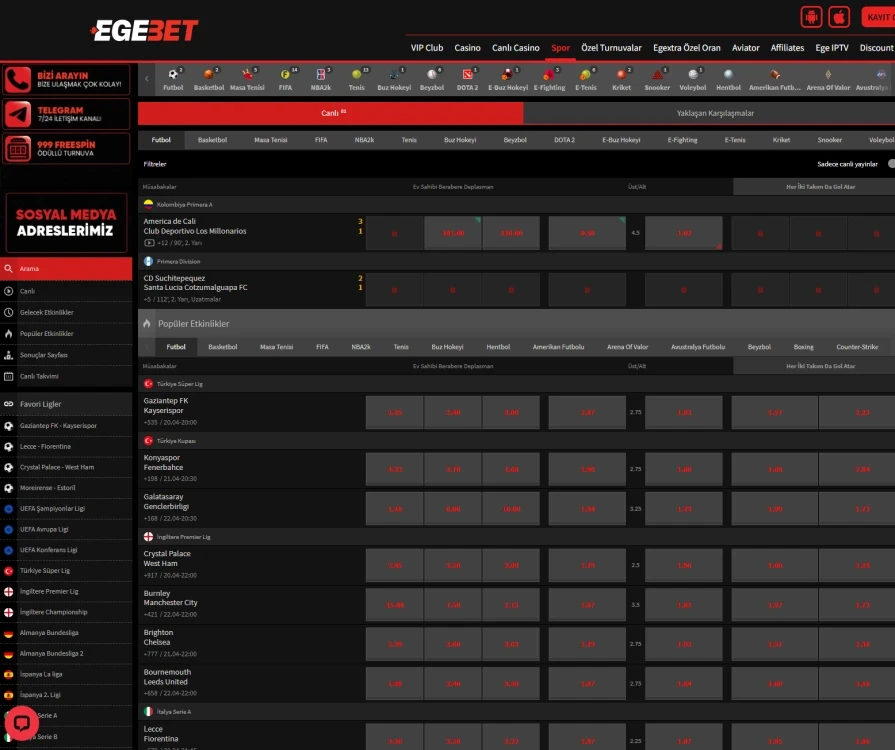Select the Voleybol icon in sports strip
The height and width of the screenshot is (750, 895).
(692, 74)
